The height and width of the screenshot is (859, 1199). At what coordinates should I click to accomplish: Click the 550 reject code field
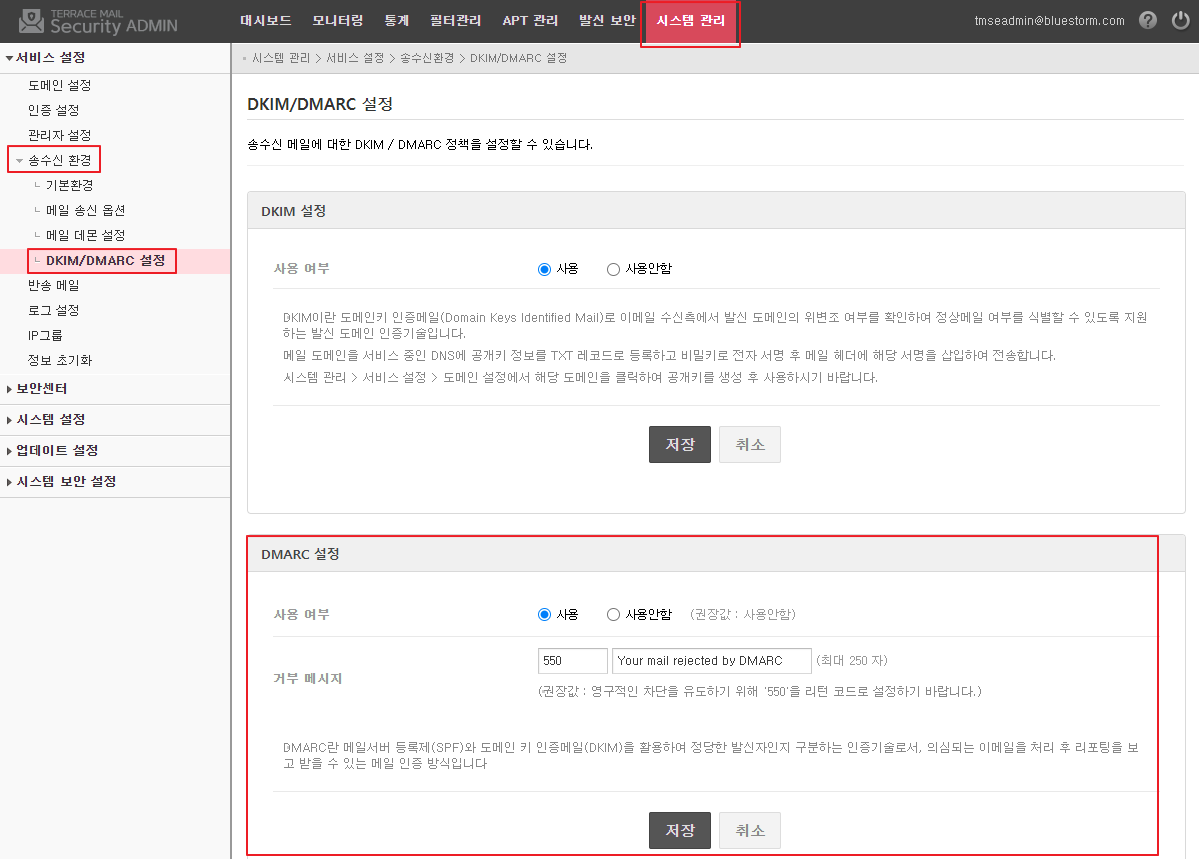[x=573, y=661]
